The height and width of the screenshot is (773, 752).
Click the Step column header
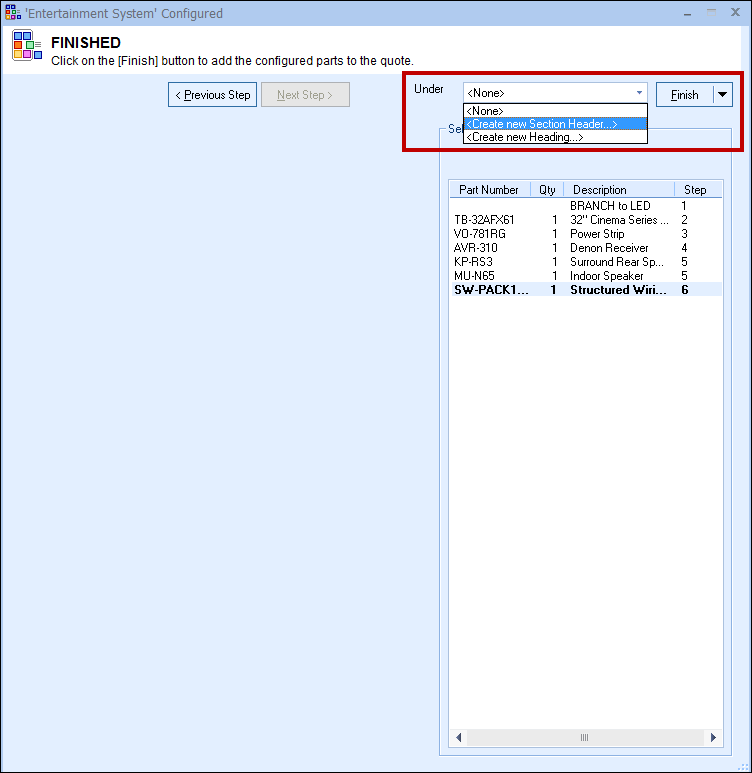pyautogui.click(x=695, y=190)
